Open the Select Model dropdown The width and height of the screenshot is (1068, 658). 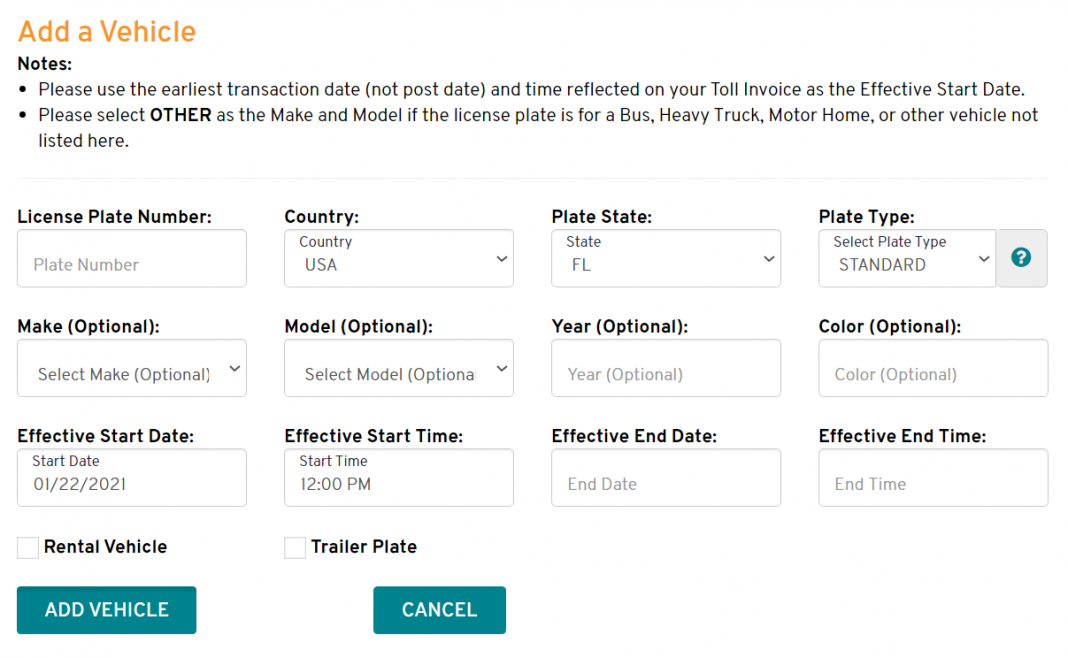click(398, 368)
